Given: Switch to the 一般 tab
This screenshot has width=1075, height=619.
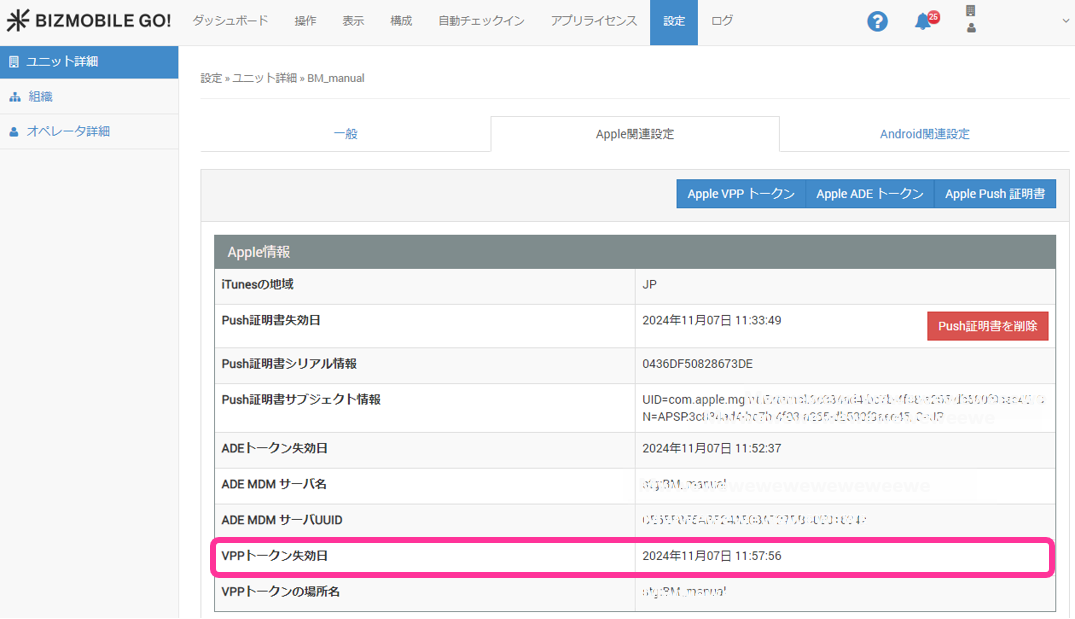Looking at the screenshot, I should coord(345,134).
